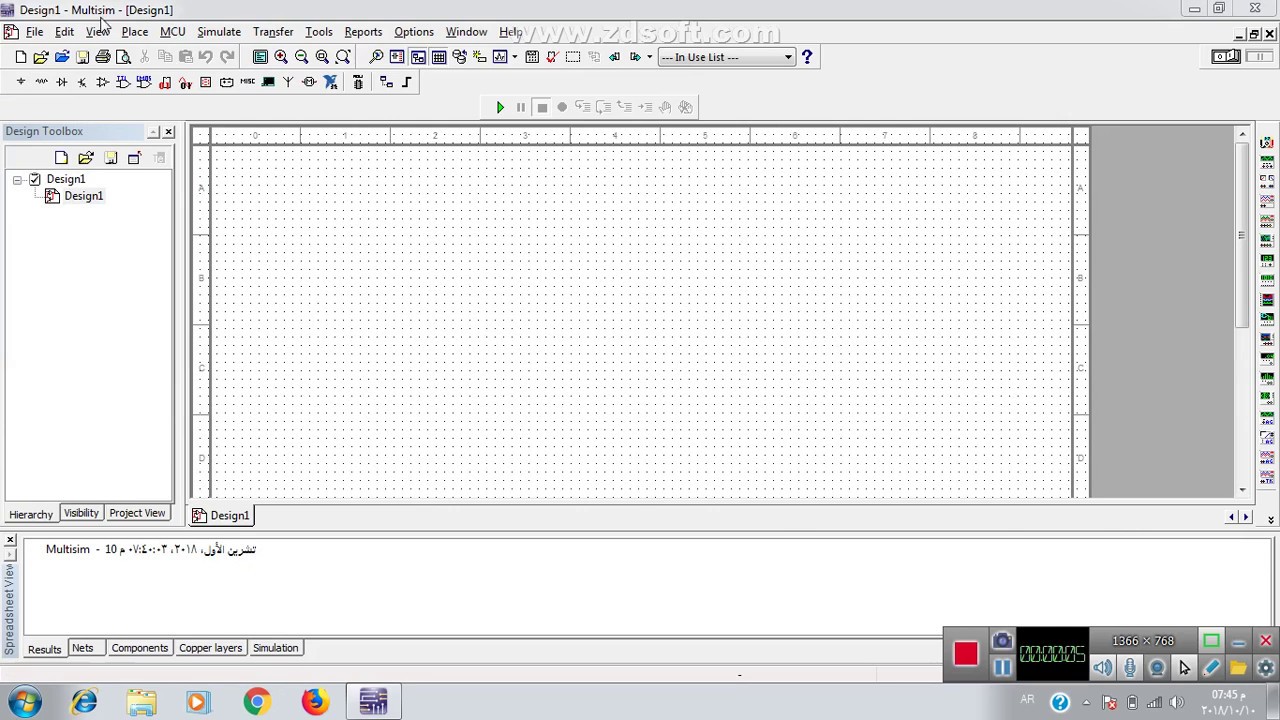Image resolution: width=1280 pixels, height=720 pixels.
Task: Click the Print toolbar icon
Action: pos(103,57)
